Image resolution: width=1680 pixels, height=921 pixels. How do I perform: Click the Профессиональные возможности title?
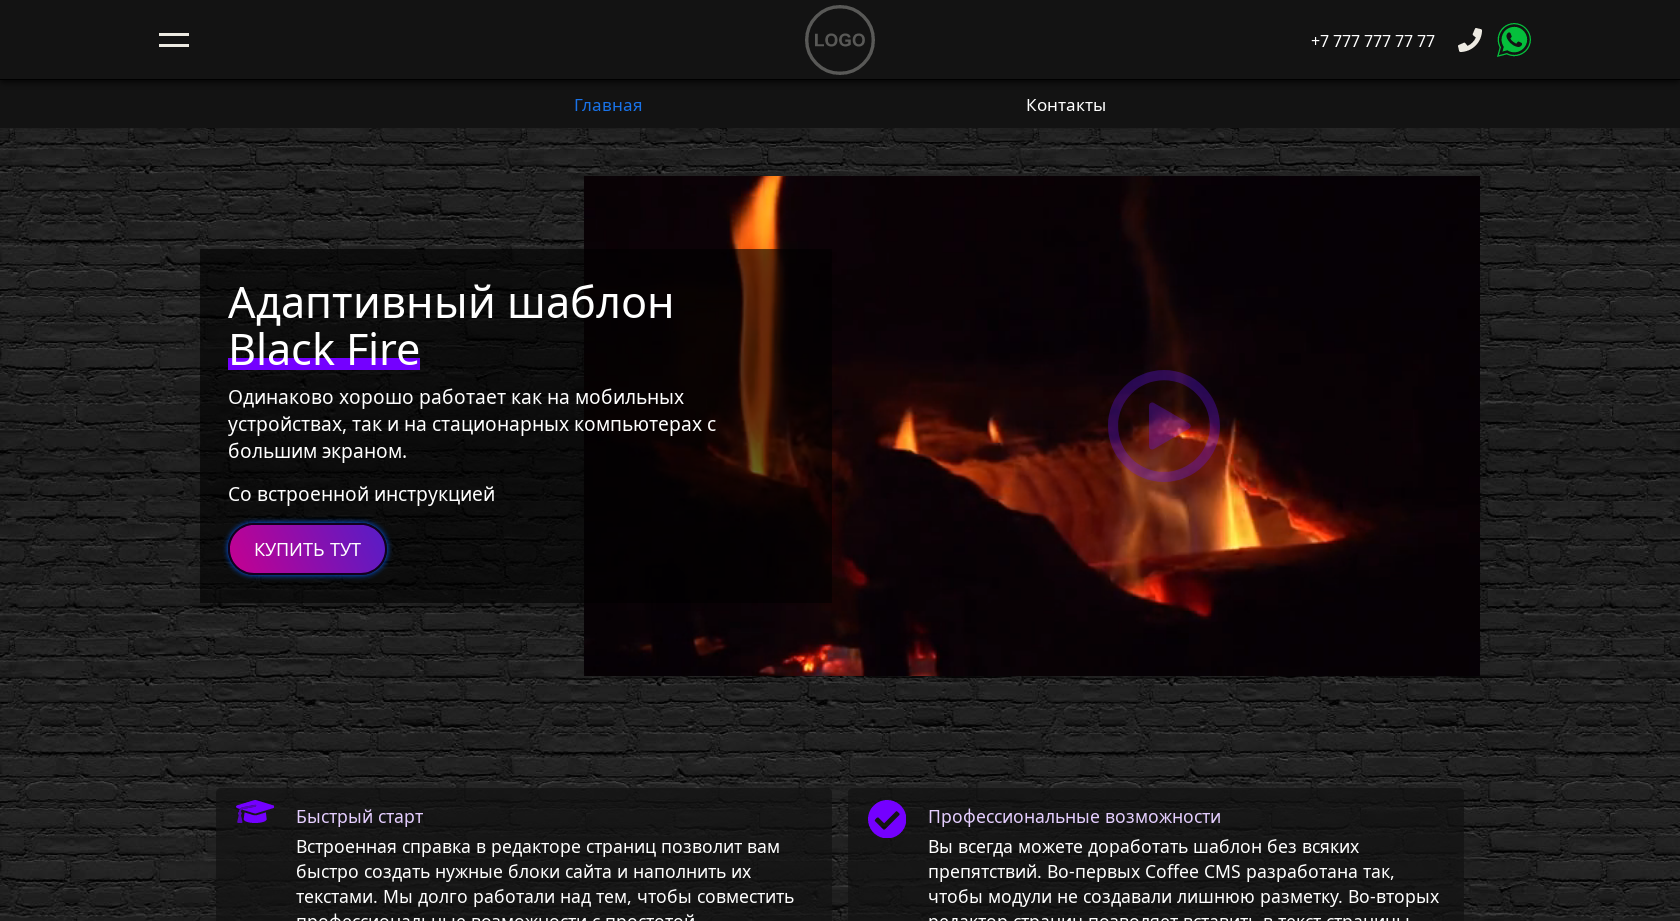(x=1074, y=817)
